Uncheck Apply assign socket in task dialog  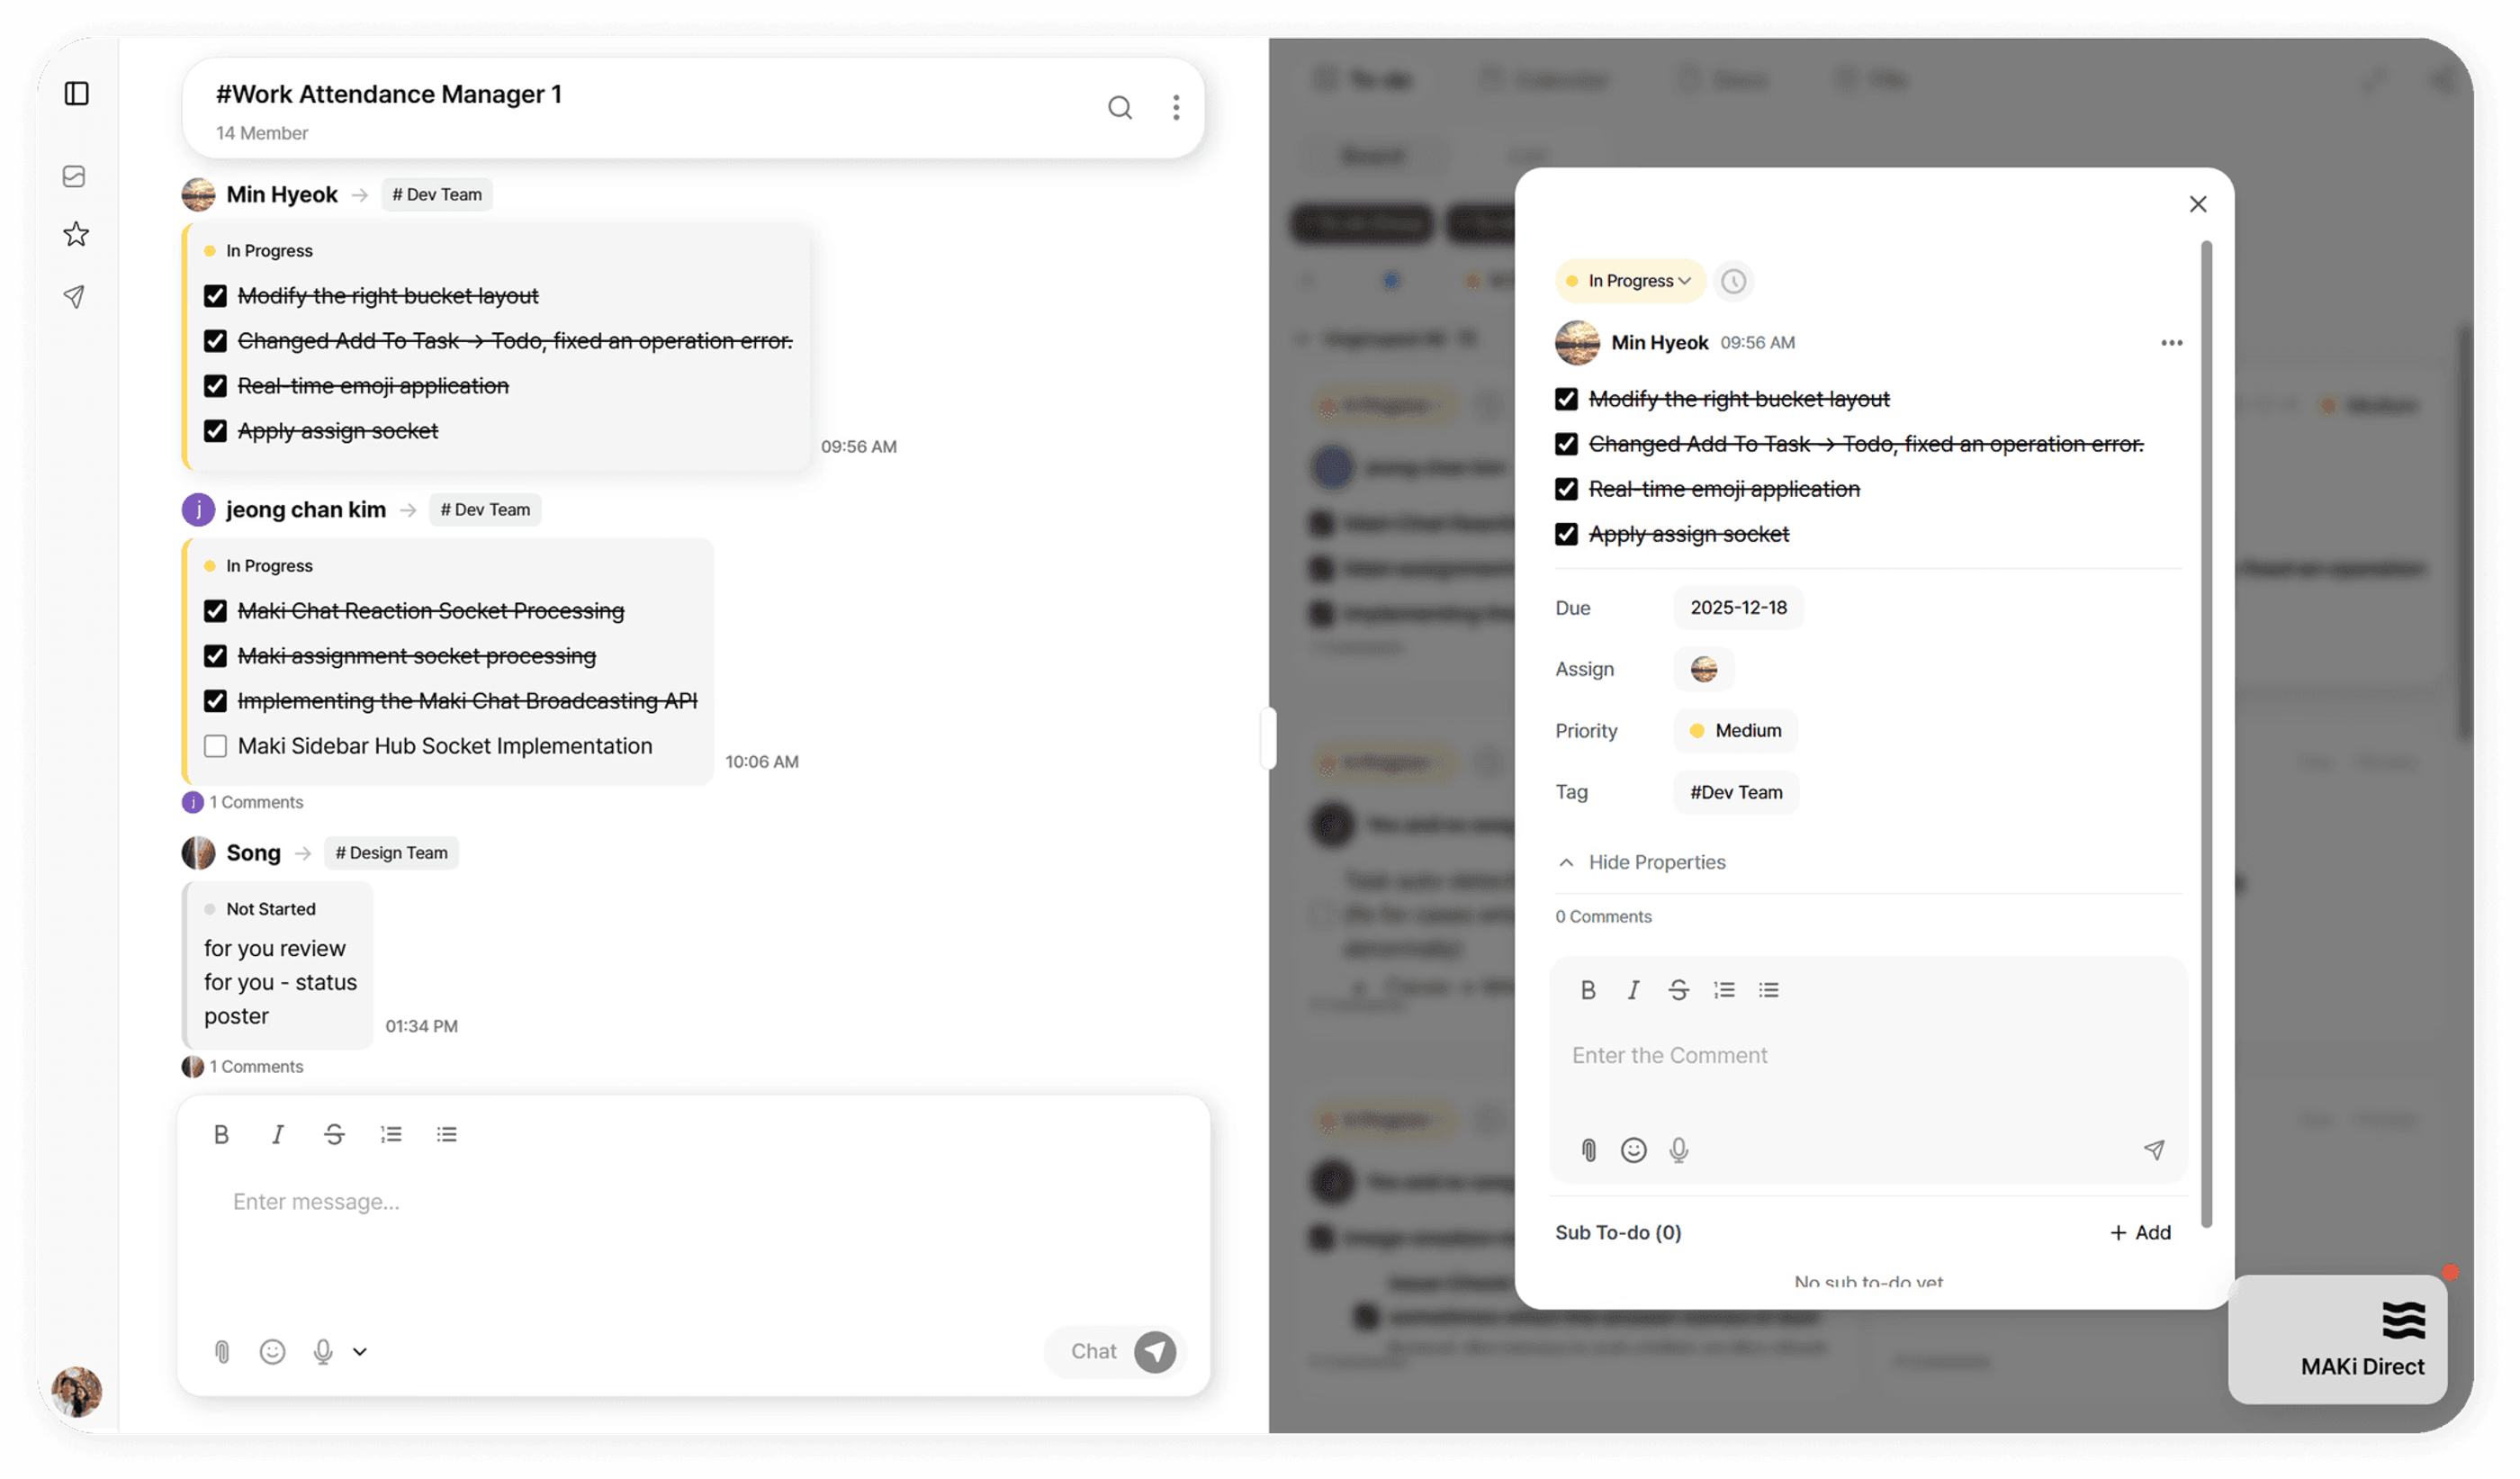point(1566,534)
